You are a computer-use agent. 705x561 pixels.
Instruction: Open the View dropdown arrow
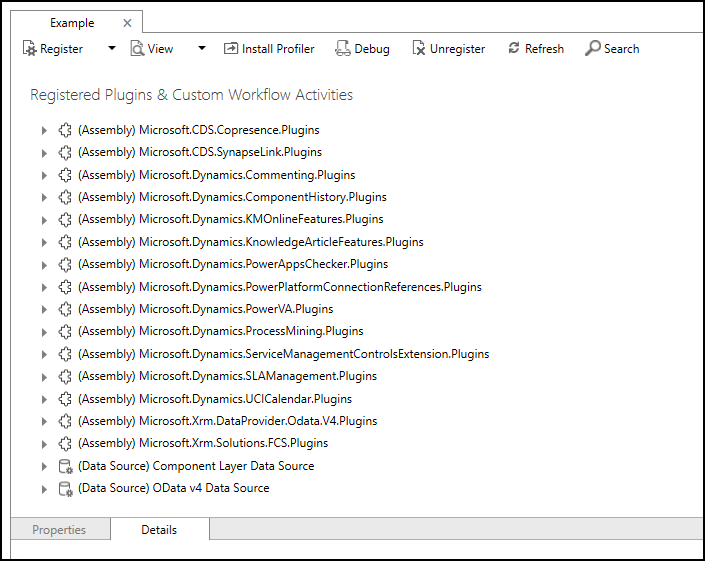(x=201, y=49)
